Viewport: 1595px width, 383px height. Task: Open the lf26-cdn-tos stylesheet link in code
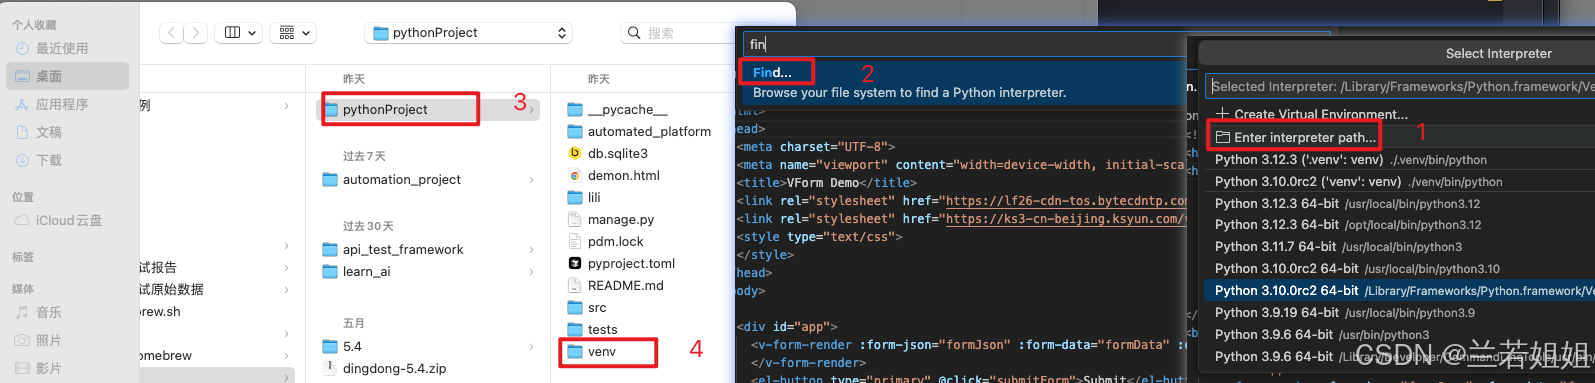pyautogui.click(x=1066, y=201)
